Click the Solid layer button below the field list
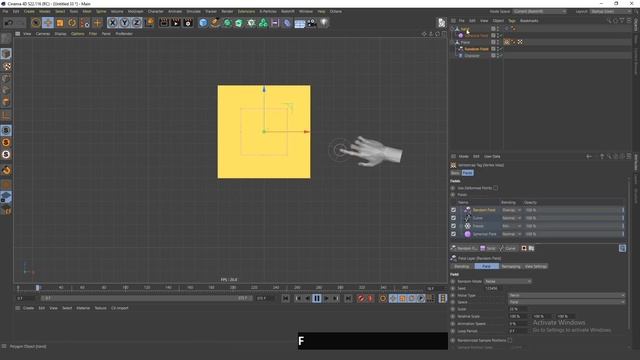Image resolution: width=640 pixels, height=360 pixels. tap(488, 248)
